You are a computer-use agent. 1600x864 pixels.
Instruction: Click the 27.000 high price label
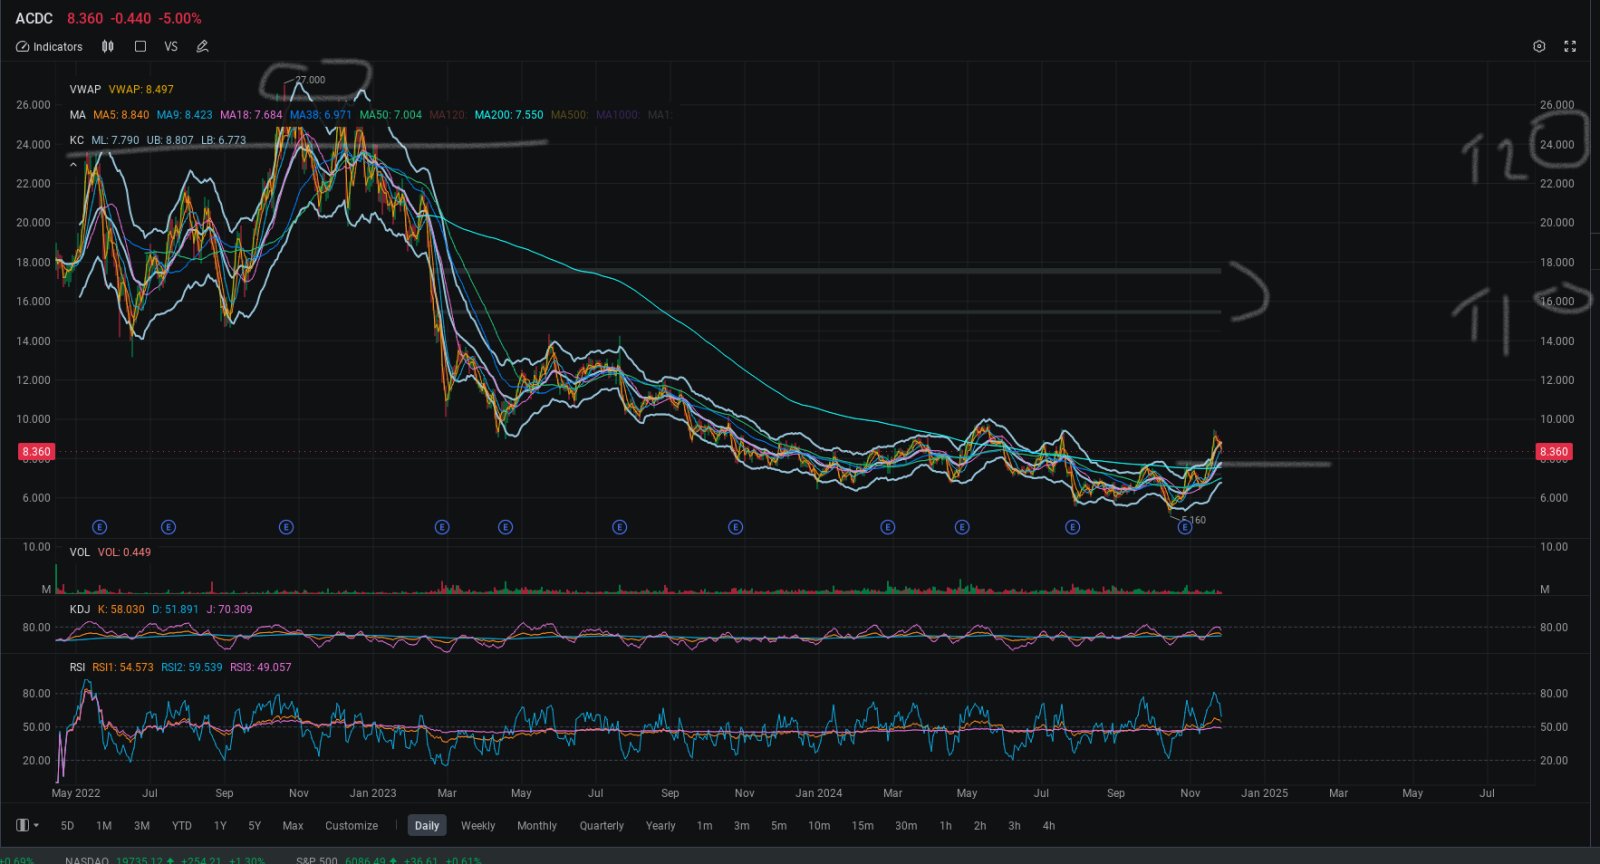click(x=310, y=80)
